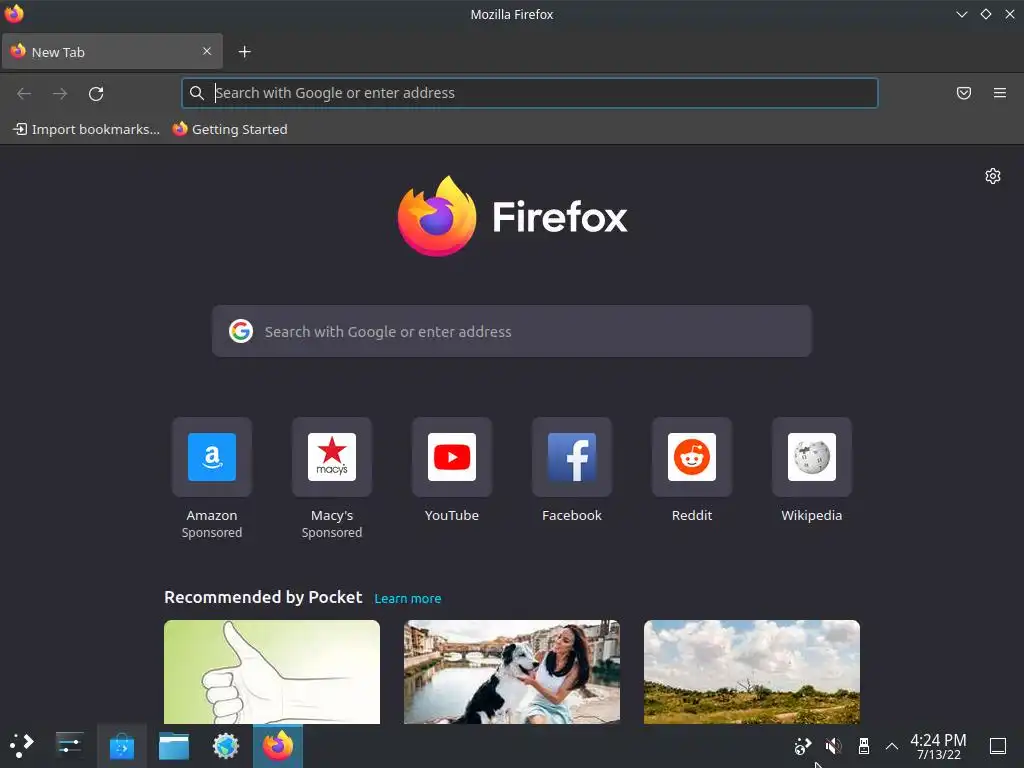The width and height of the screenshot is (1024, 768).
Task: Click the Show Desktop button
Action: pyautogui.click(x=998, y=746)
